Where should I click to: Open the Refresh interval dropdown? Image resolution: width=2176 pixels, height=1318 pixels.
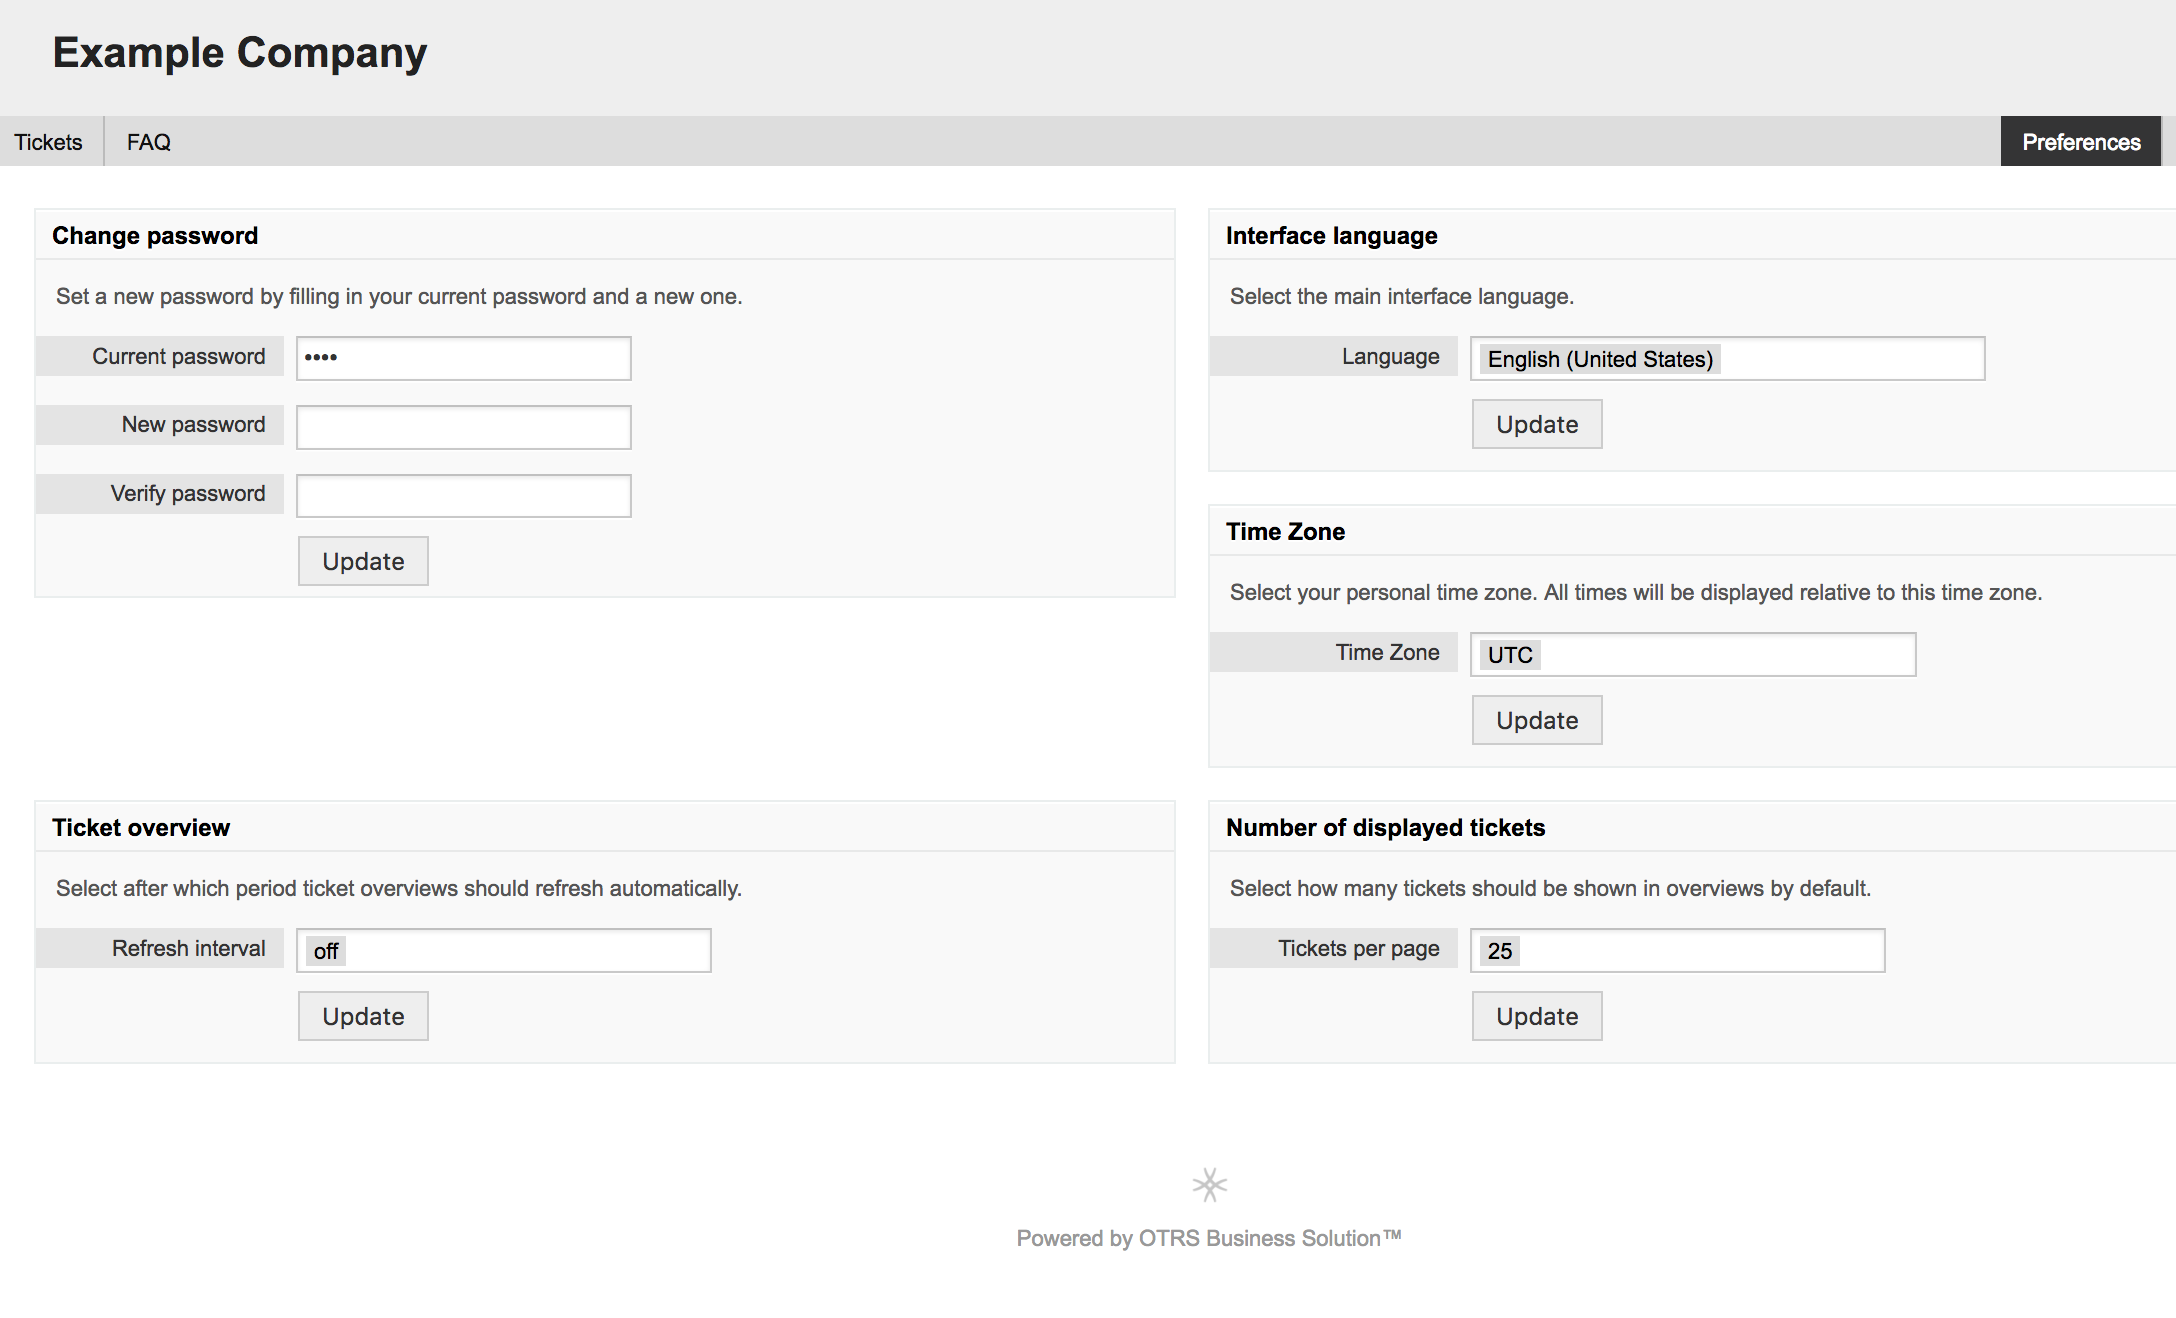tap(503, 950)
